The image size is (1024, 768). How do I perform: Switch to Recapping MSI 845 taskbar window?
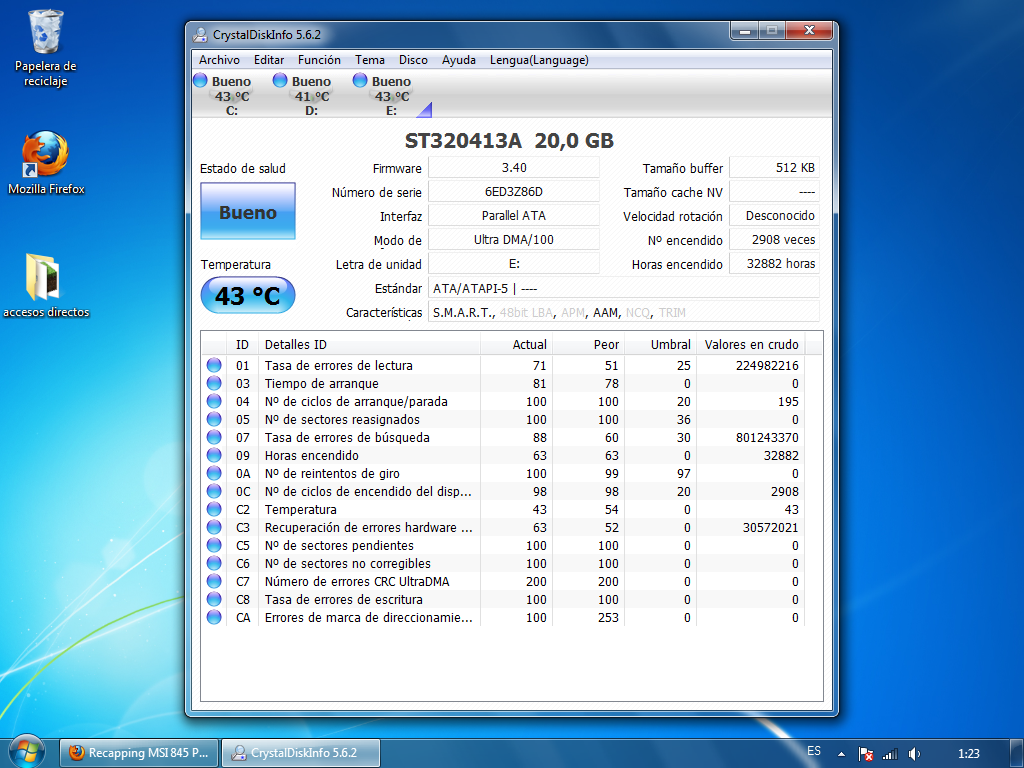[140, 753]
